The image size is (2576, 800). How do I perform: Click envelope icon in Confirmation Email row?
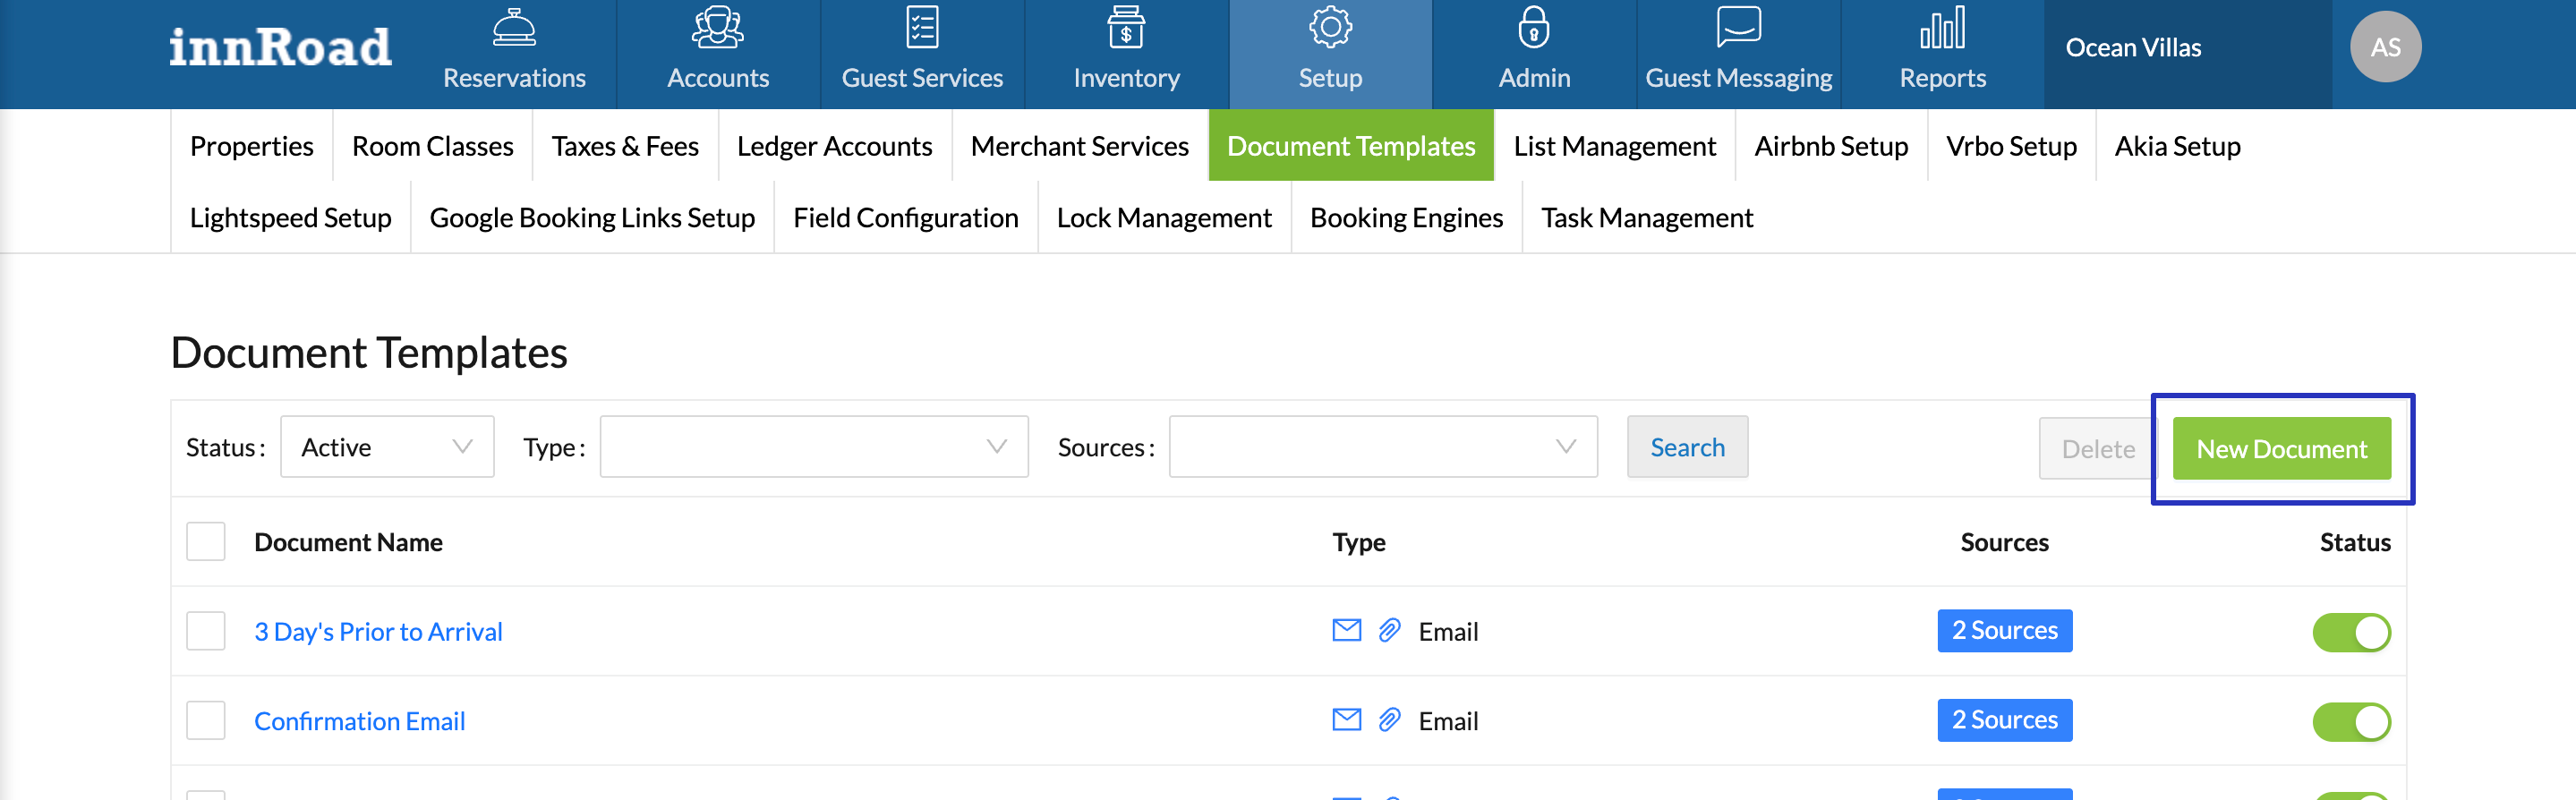pos(1347,720)
